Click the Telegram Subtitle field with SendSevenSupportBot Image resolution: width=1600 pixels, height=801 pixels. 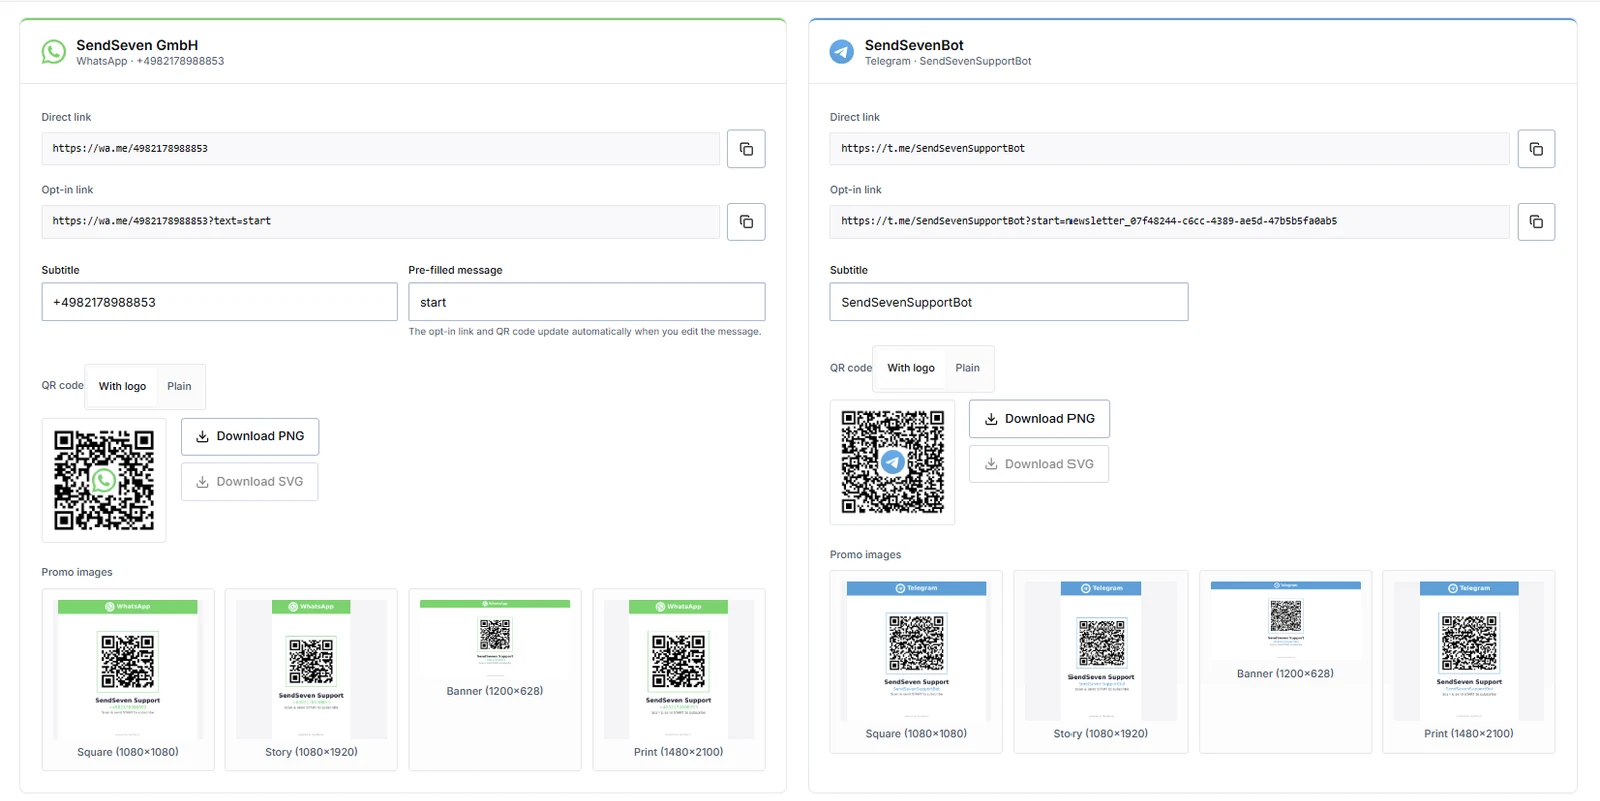point(1009,302)
